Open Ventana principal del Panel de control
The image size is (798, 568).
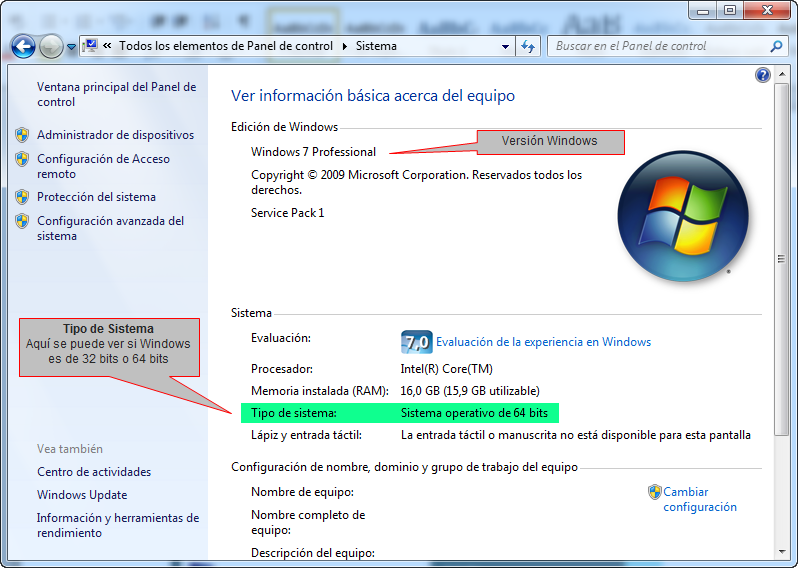point(117,94)
